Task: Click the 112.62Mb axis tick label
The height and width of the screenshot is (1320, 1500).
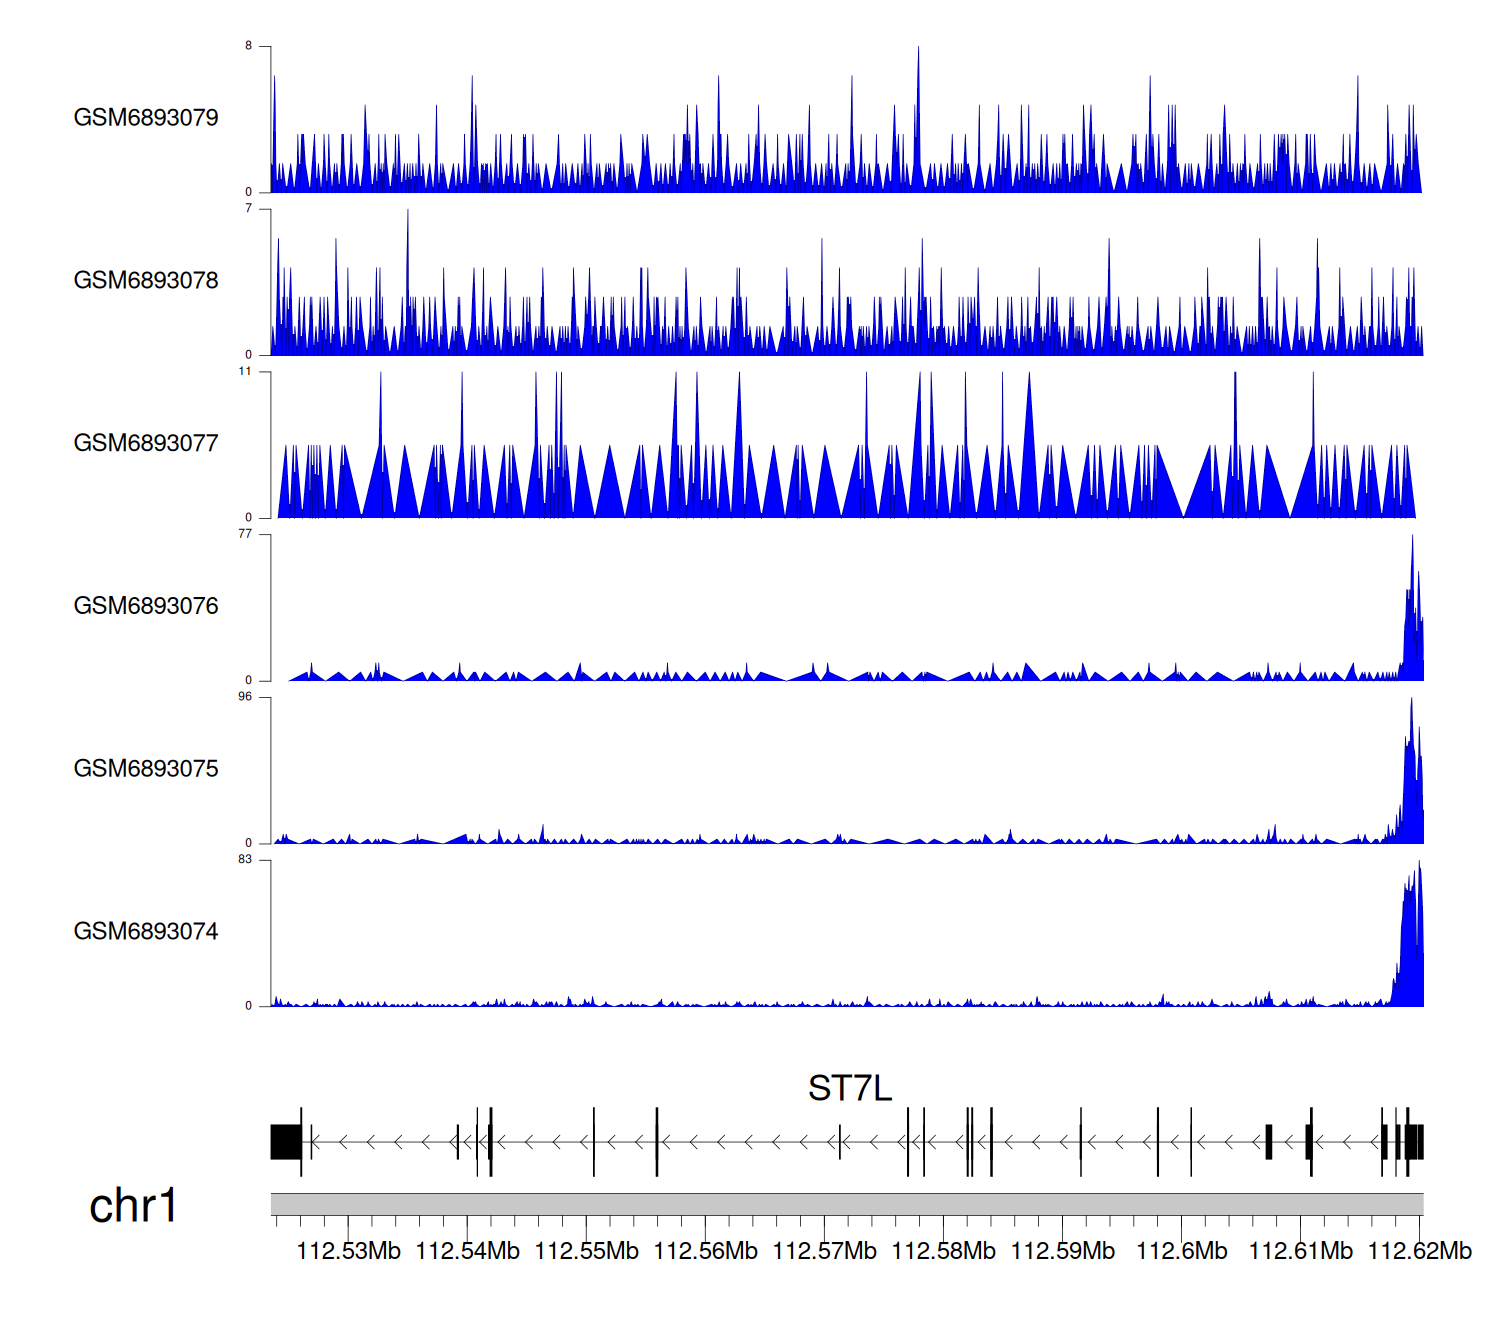Action: (1419, 1251)
